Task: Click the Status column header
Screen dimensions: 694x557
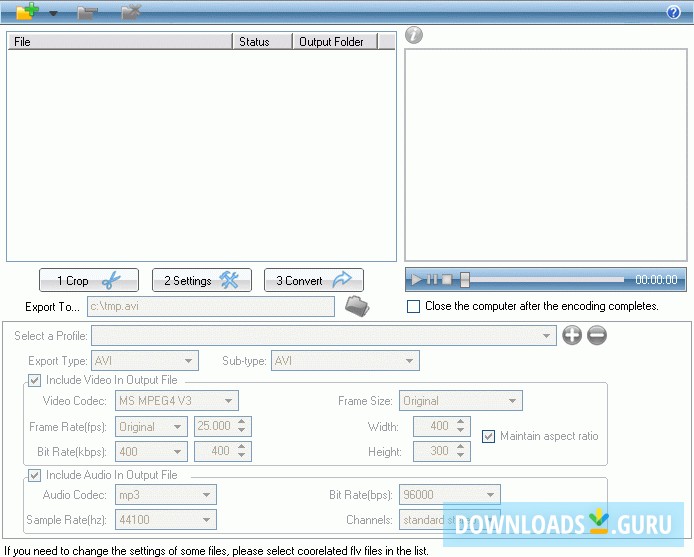Action: (262, 42)
